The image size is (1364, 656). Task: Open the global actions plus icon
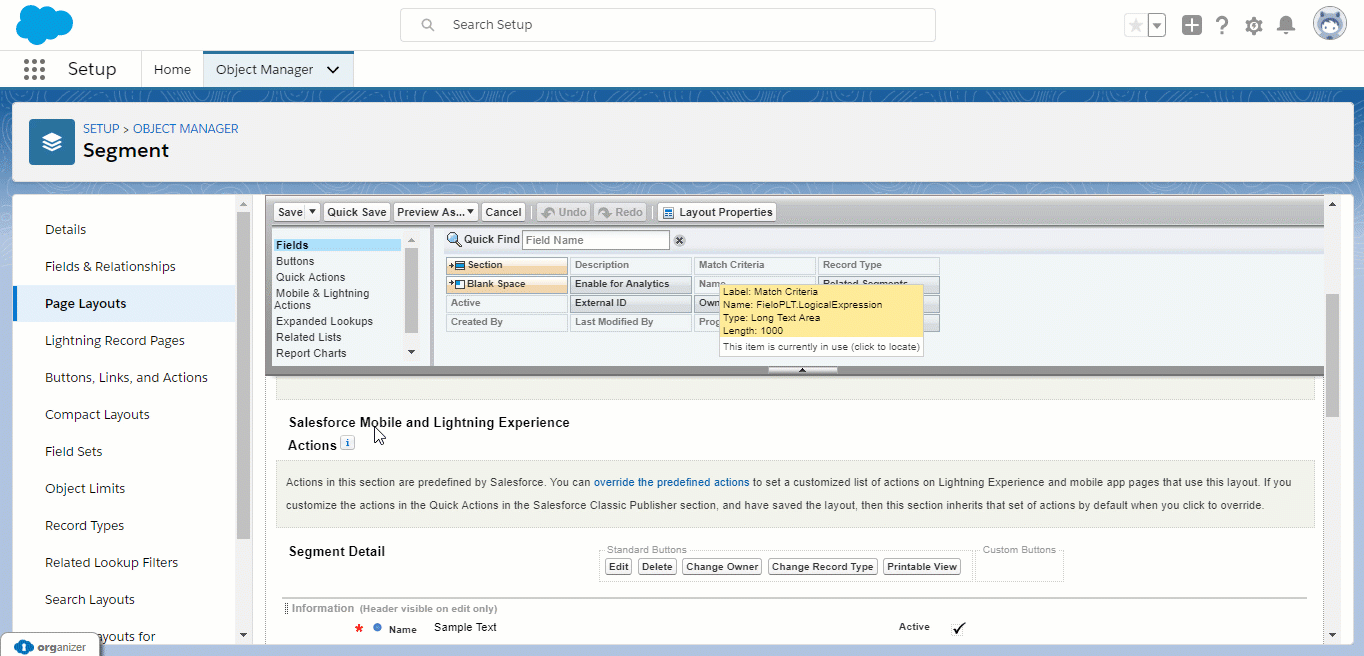tap(1191, 25)
